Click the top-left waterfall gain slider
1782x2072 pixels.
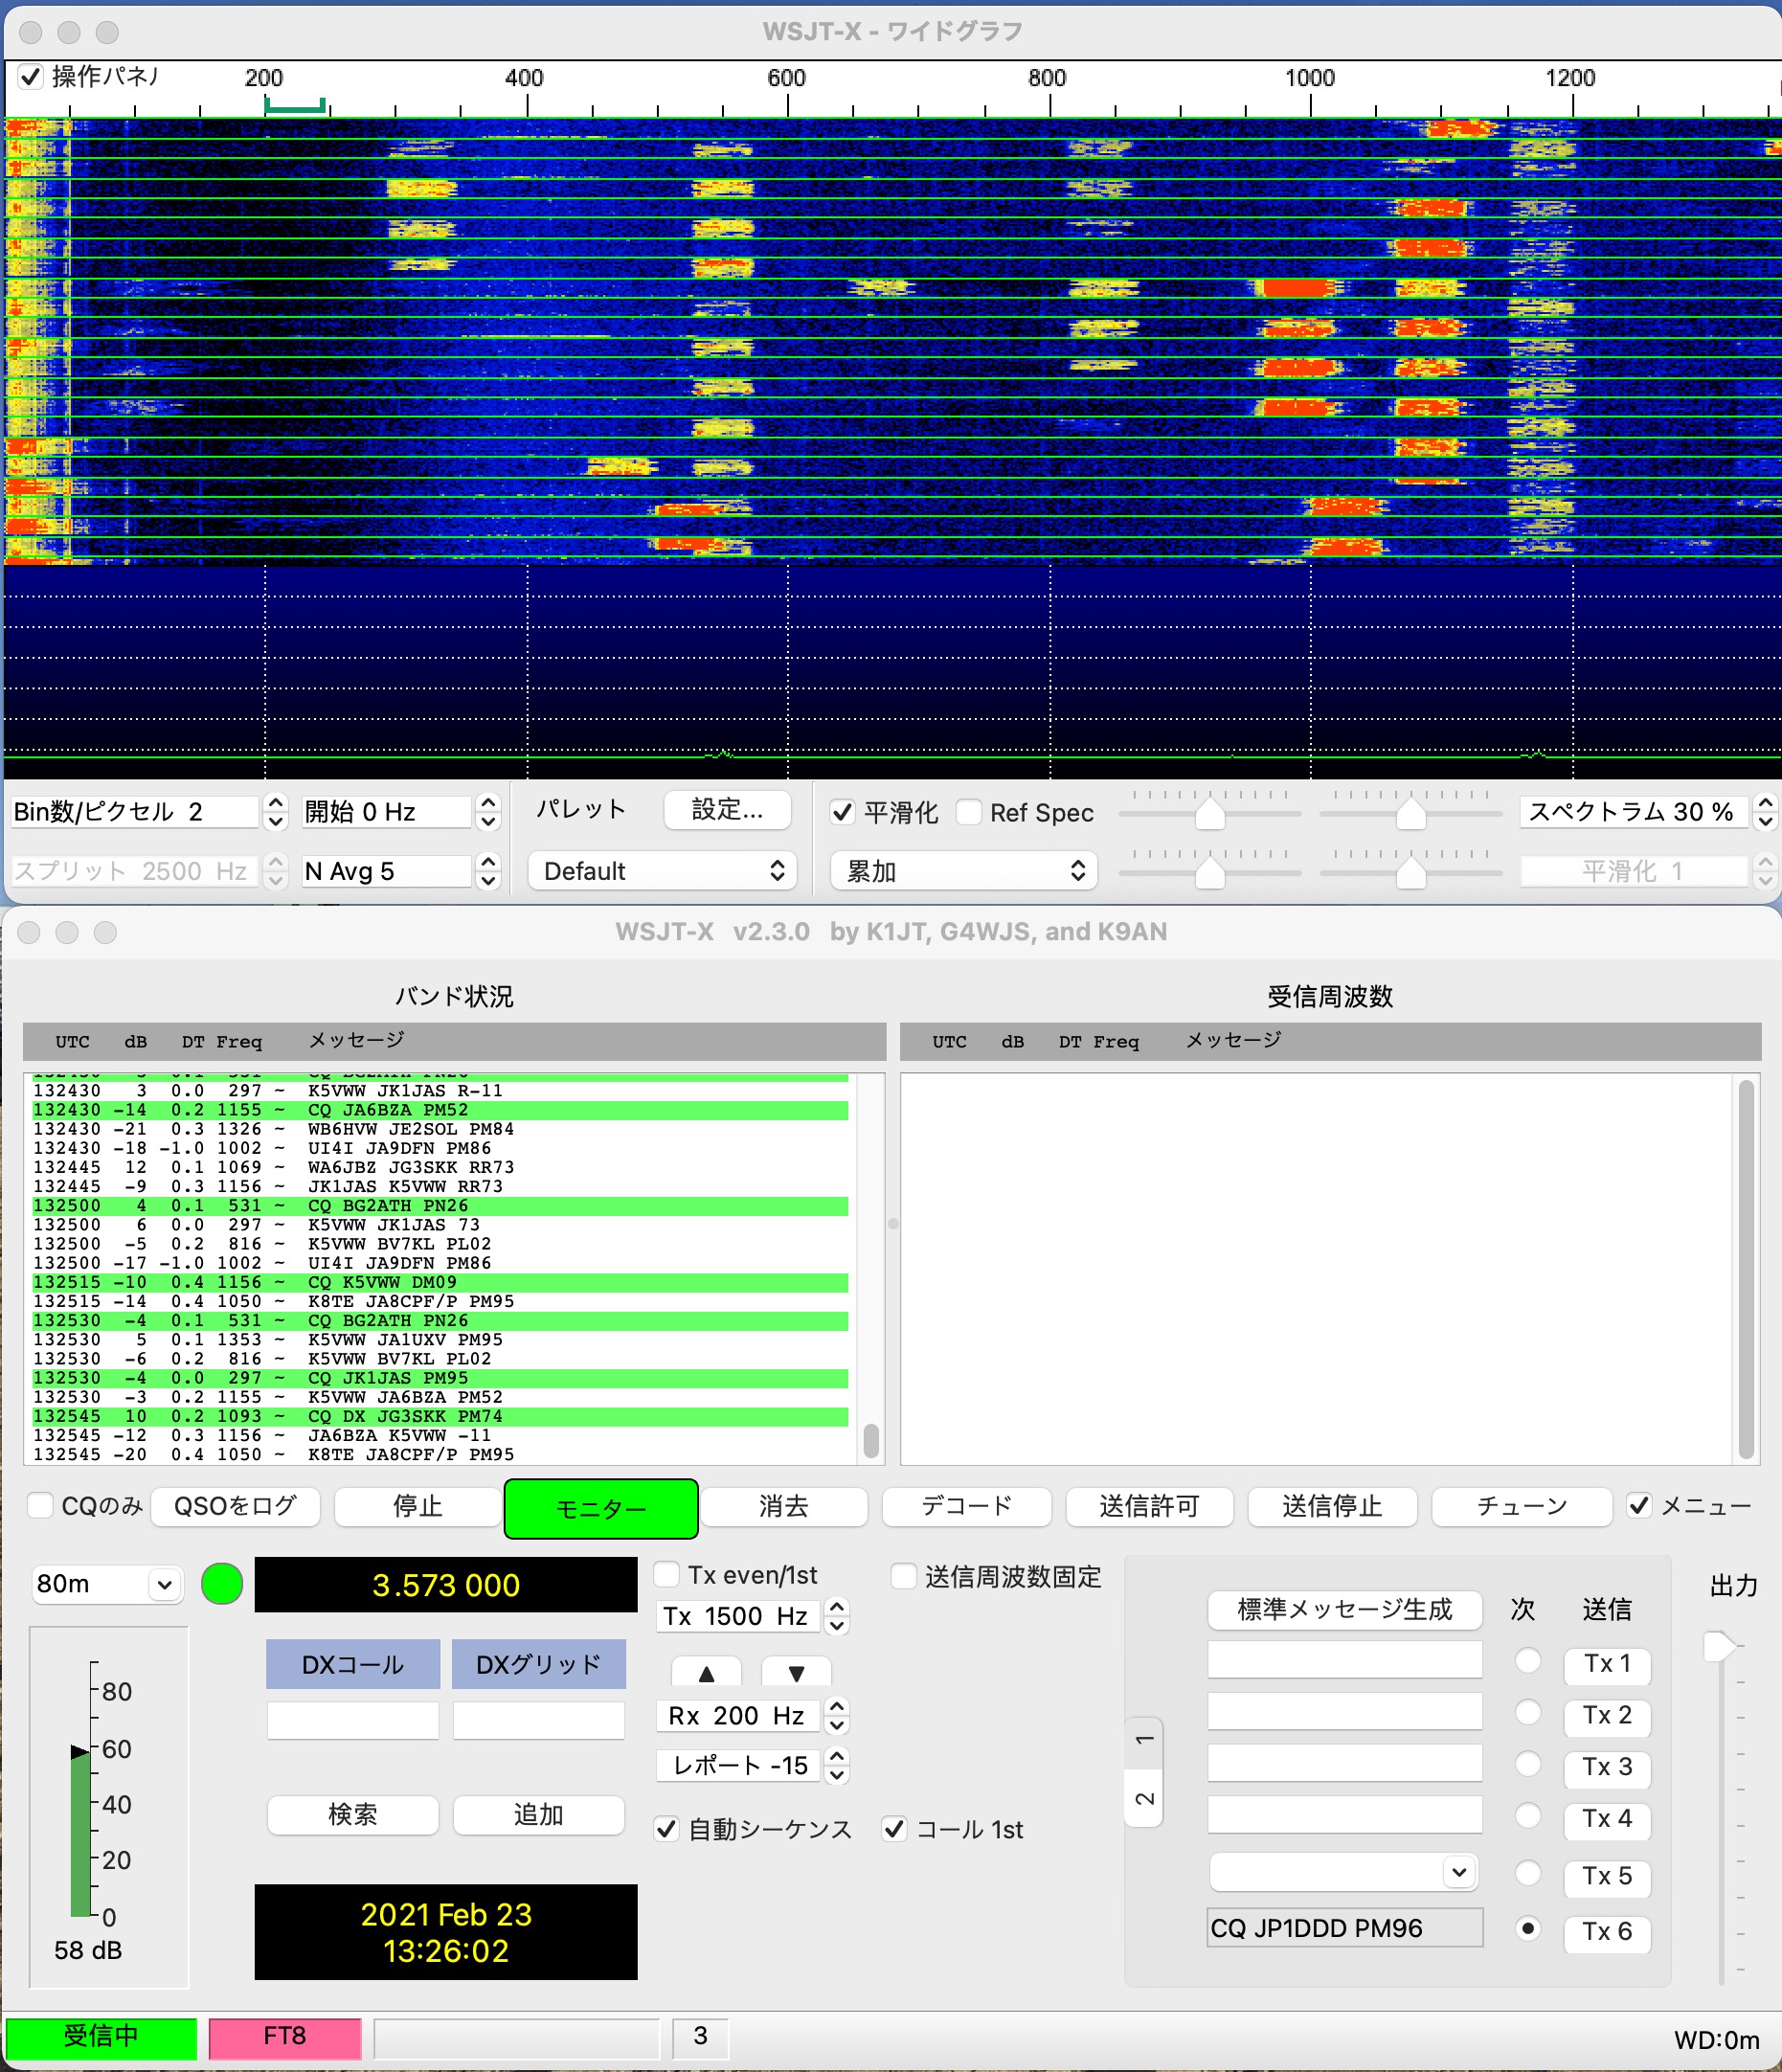point(1210,812)
